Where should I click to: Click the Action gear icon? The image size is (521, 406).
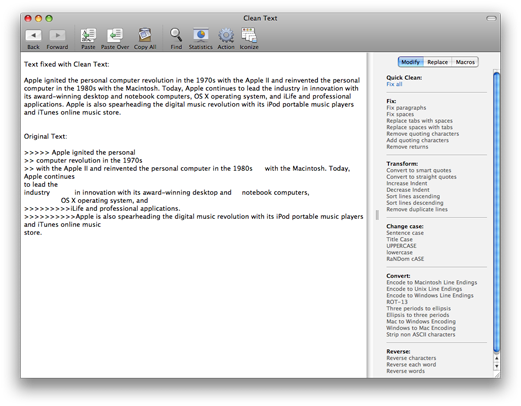[226, 35]
